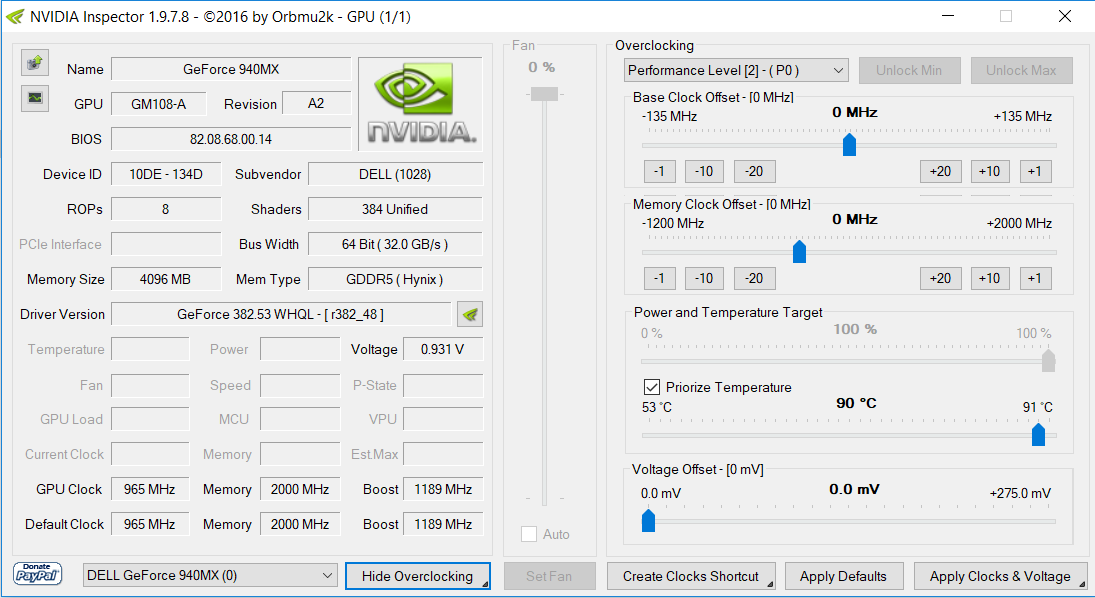Click the ROPs field showing 8
Viewport: 1095px width, 598px height.
pyautogui.click(x=166, y=209)
